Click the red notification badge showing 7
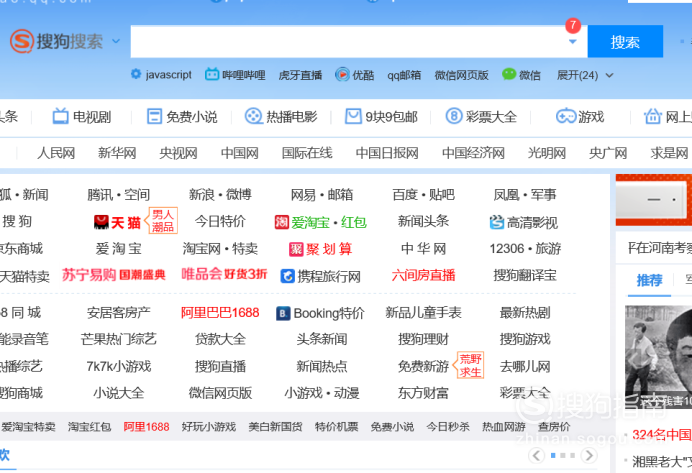 [573, 25]
